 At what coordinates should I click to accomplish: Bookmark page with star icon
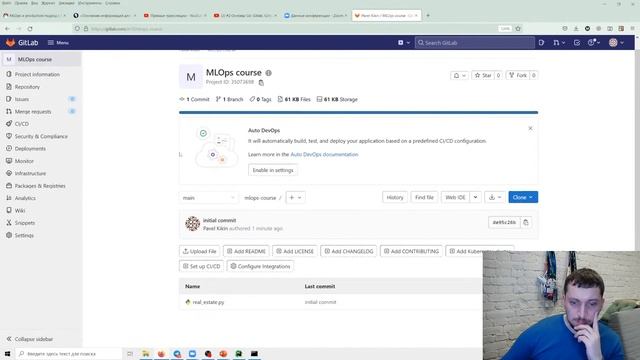[518, 29]
